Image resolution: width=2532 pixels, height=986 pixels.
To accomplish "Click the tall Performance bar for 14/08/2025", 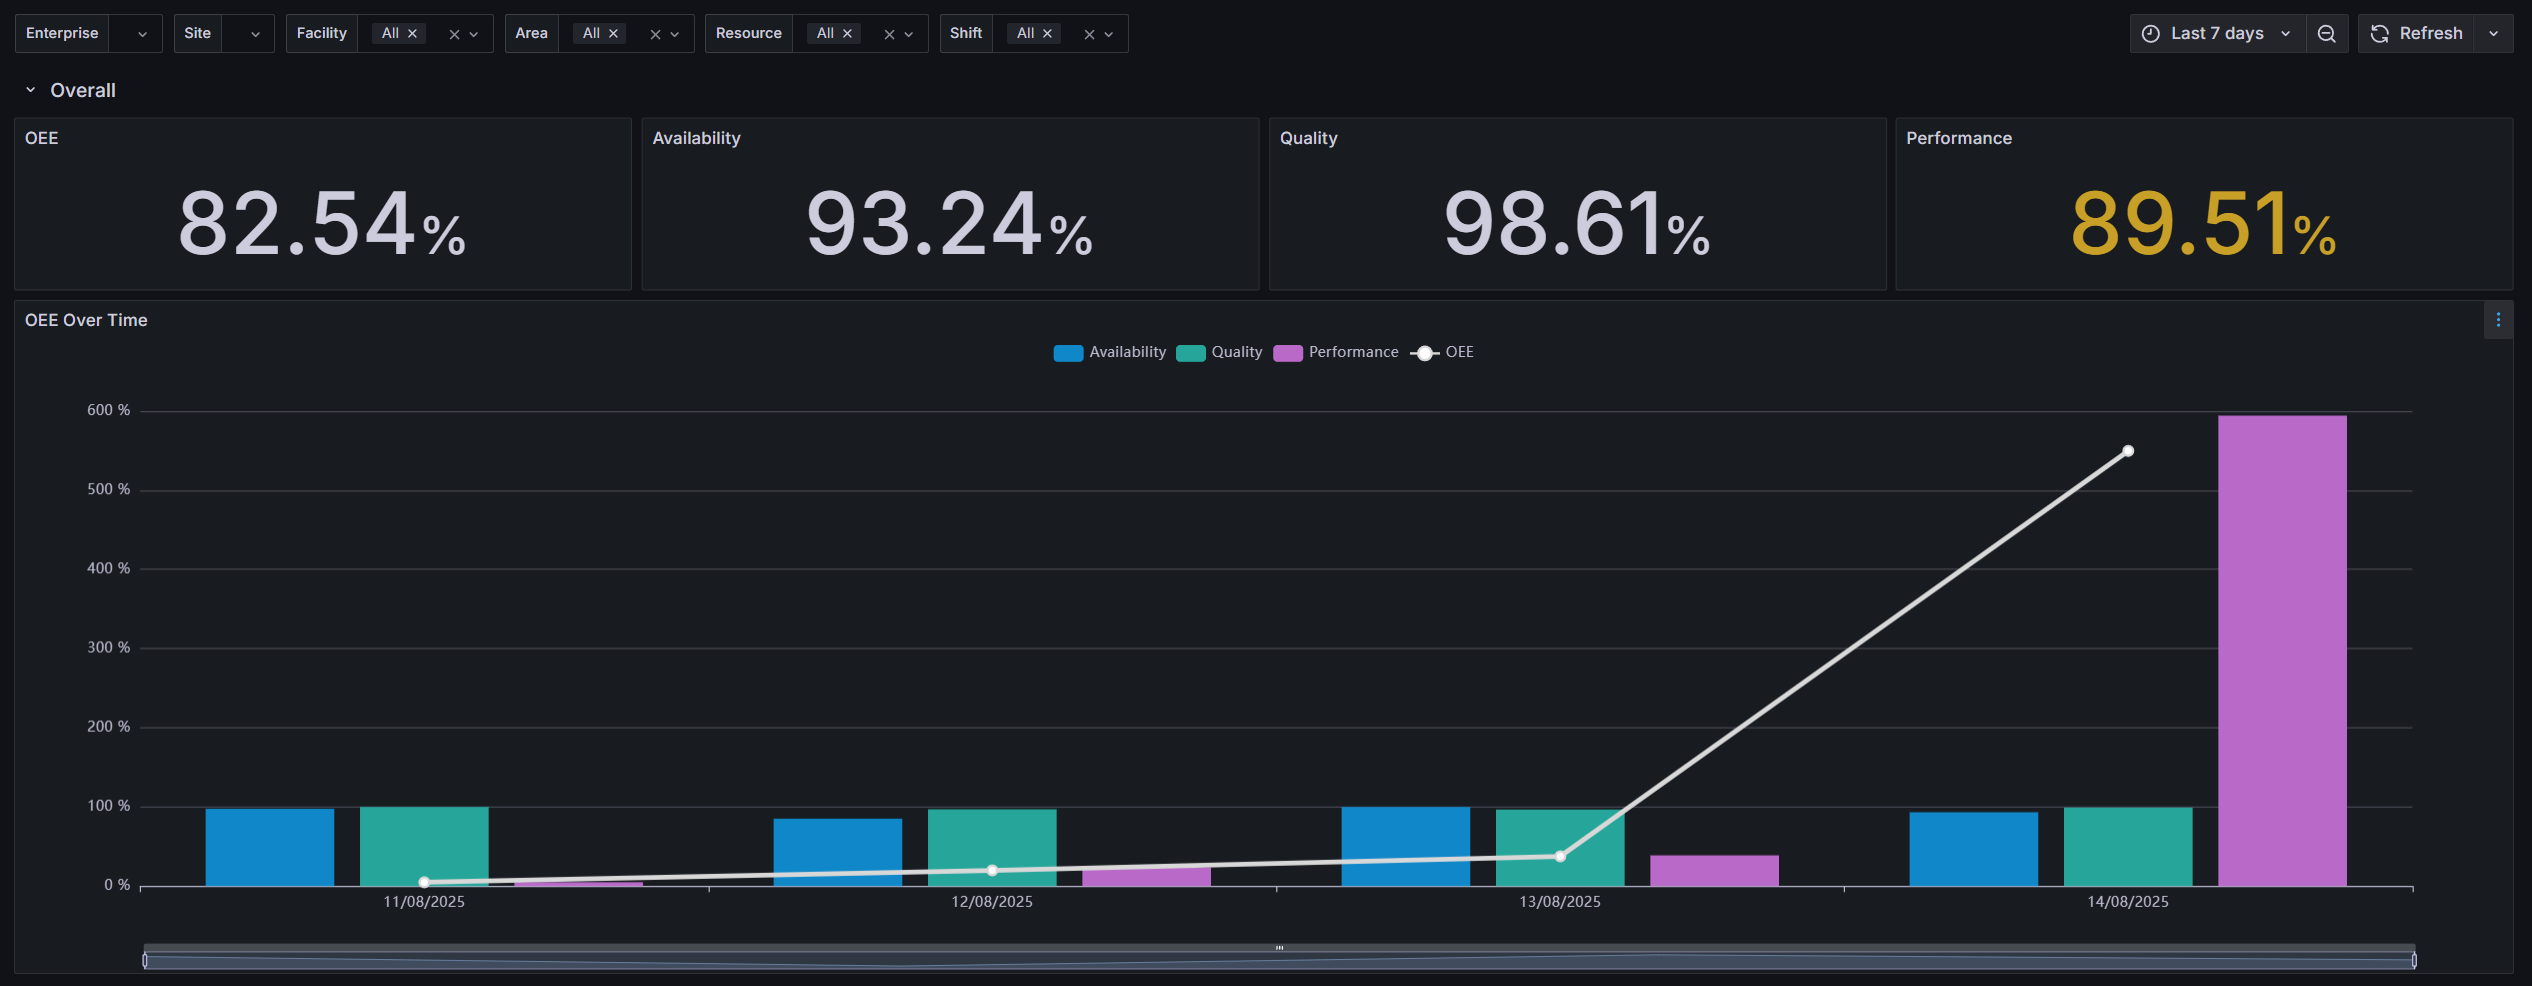I will coord(2281,650).
